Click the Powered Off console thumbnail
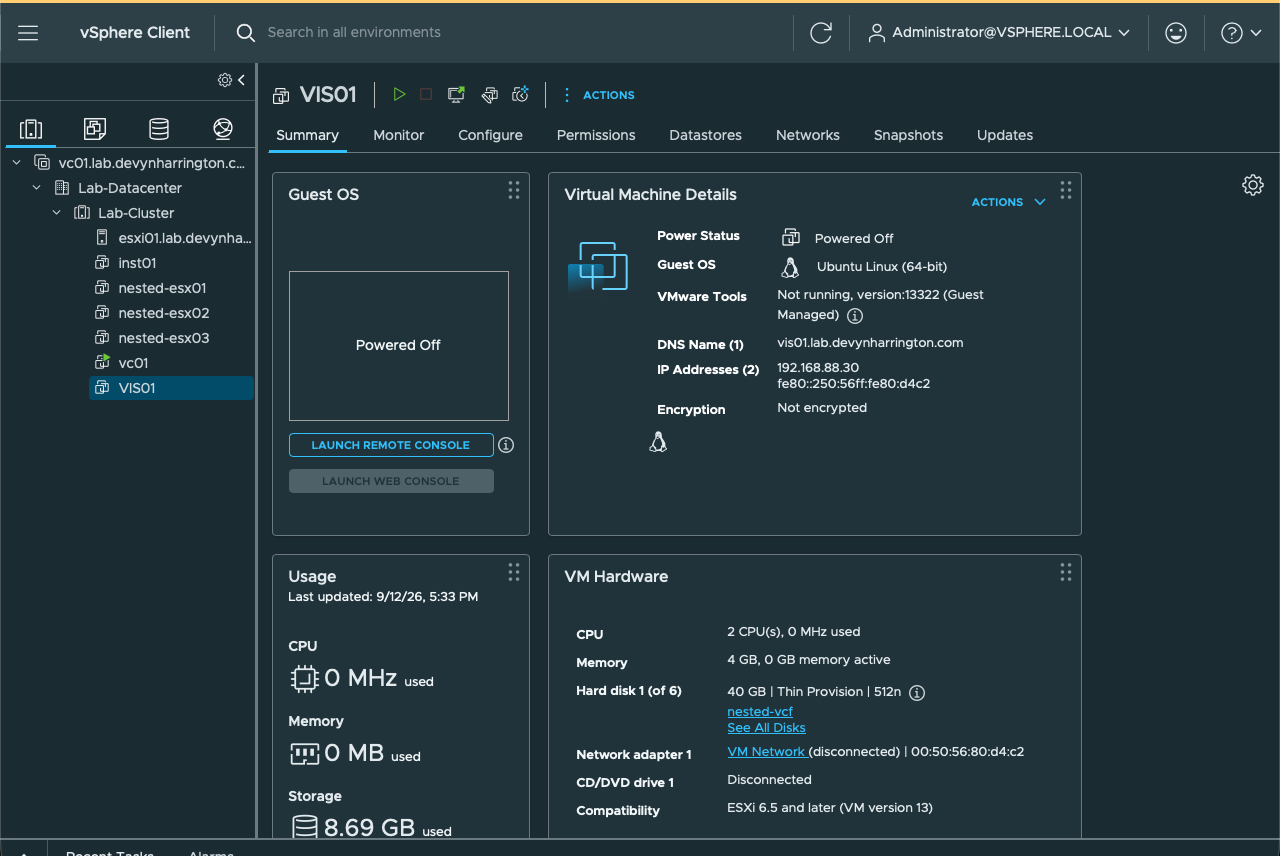The image size is (1280, 856). point(399,346)
